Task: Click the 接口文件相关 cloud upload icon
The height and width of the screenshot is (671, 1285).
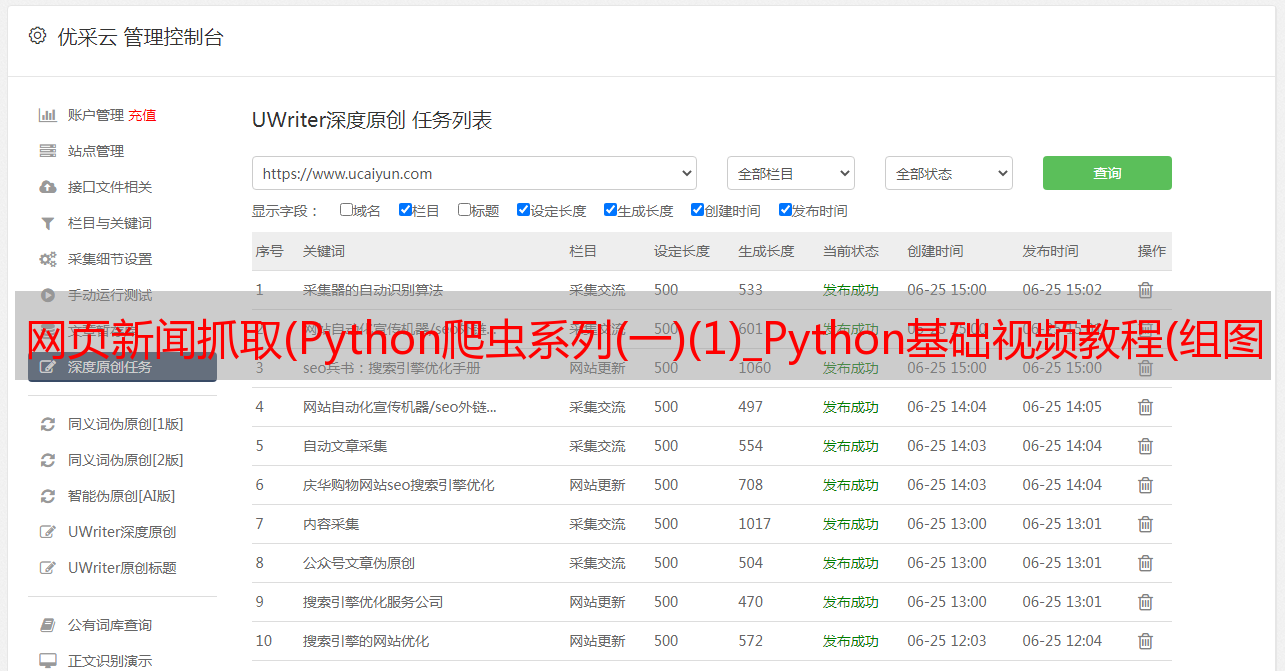Action: (x=47, y=187)
